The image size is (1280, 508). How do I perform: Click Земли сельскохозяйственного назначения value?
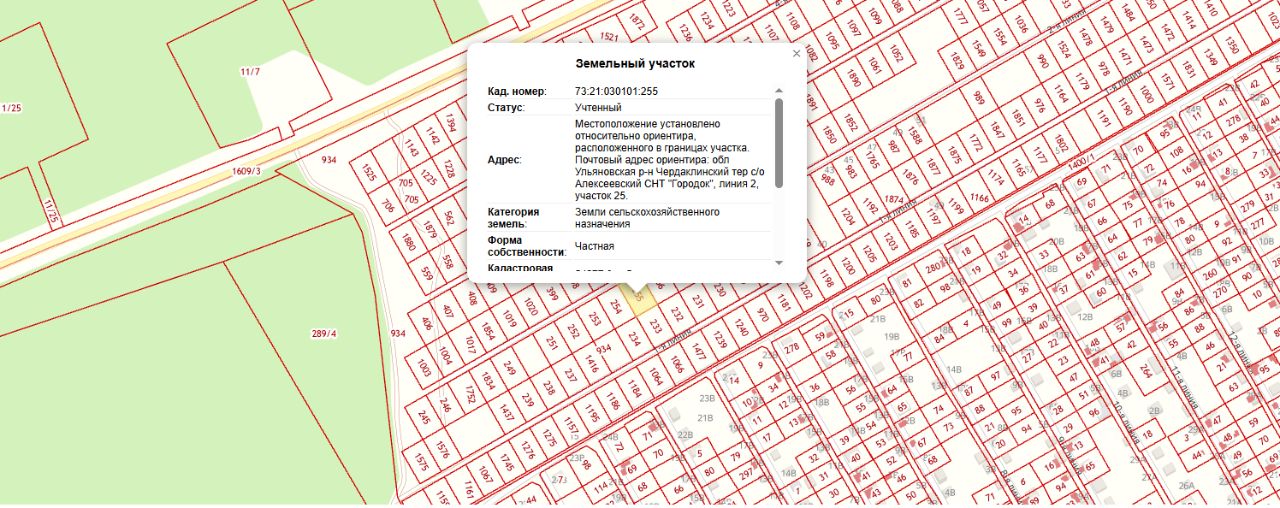647,218
